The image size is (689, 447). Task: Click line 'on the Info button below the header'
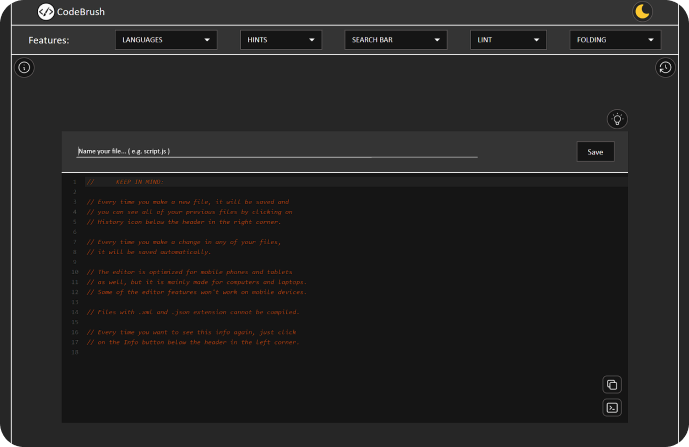[x=193, y=342]
